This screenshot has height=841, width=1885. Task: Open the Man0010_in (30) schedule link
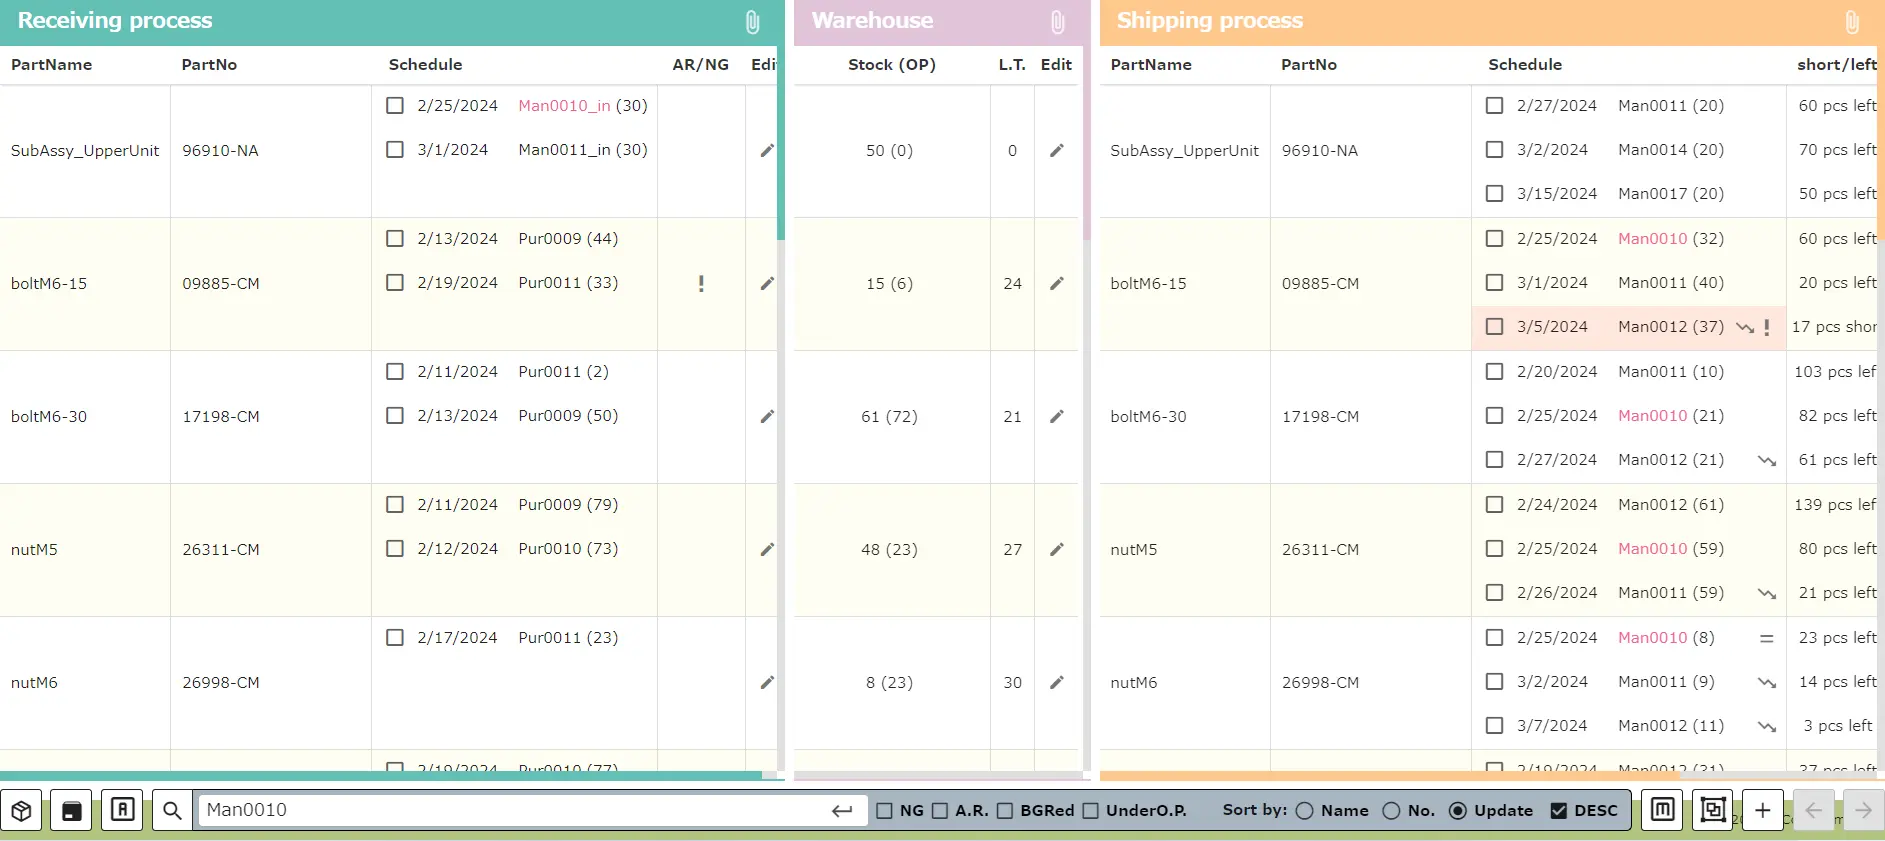coord(564,106)
